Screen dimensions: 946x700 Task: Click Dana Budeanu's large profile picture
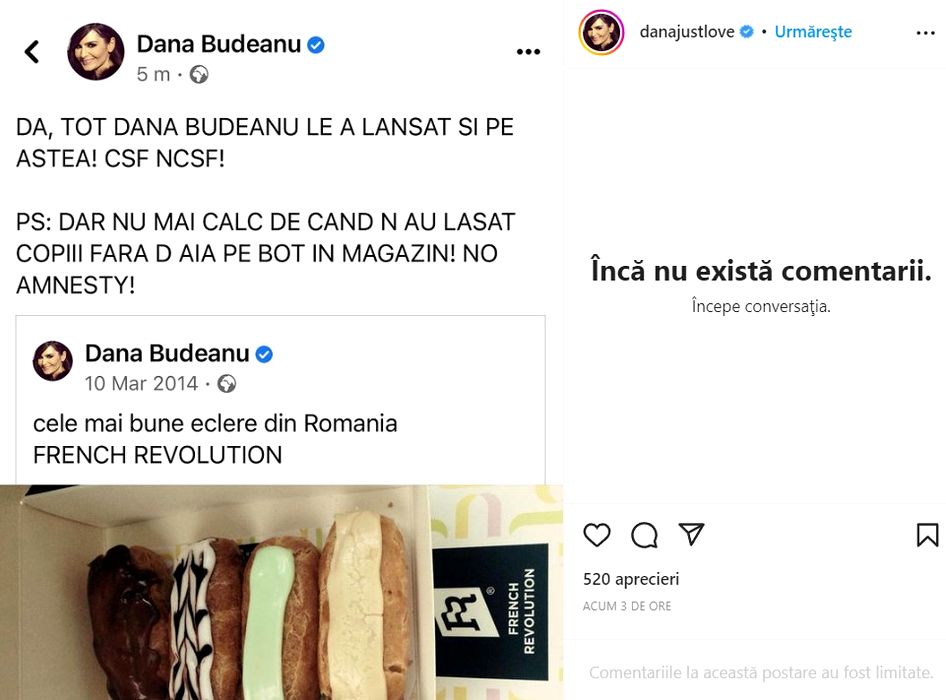[x=95, y=52]
